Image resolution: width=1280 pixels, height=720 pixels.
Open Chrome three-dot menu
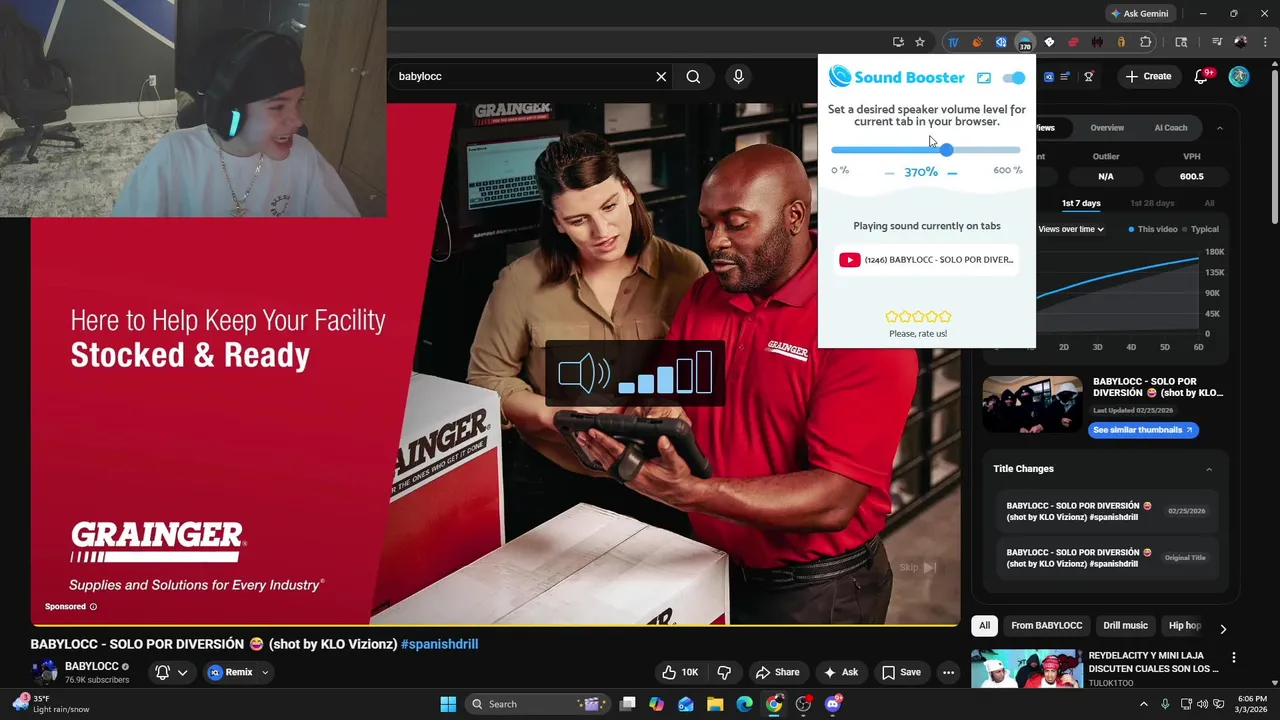(1266, 42)
